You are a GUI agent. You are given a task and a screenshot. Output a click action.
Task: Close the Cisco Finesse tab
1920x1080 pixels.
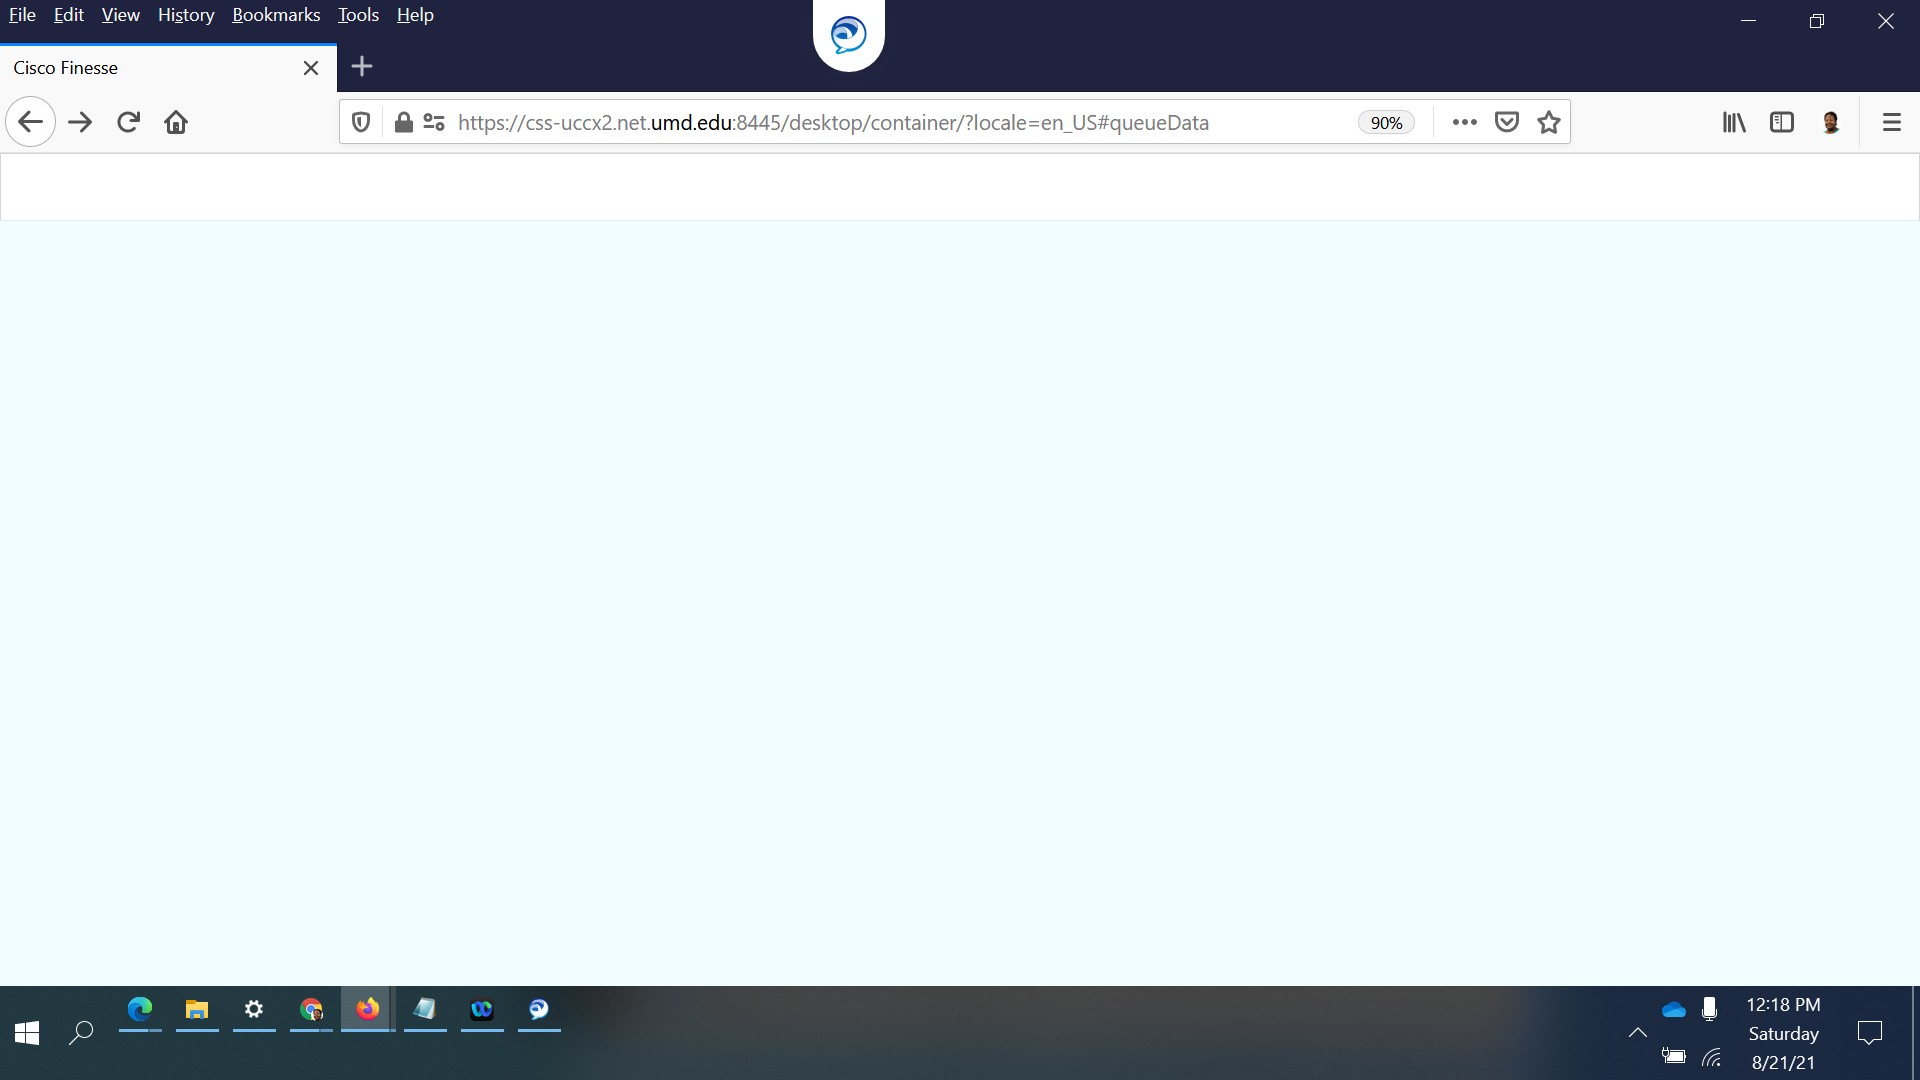click(311, 68)
